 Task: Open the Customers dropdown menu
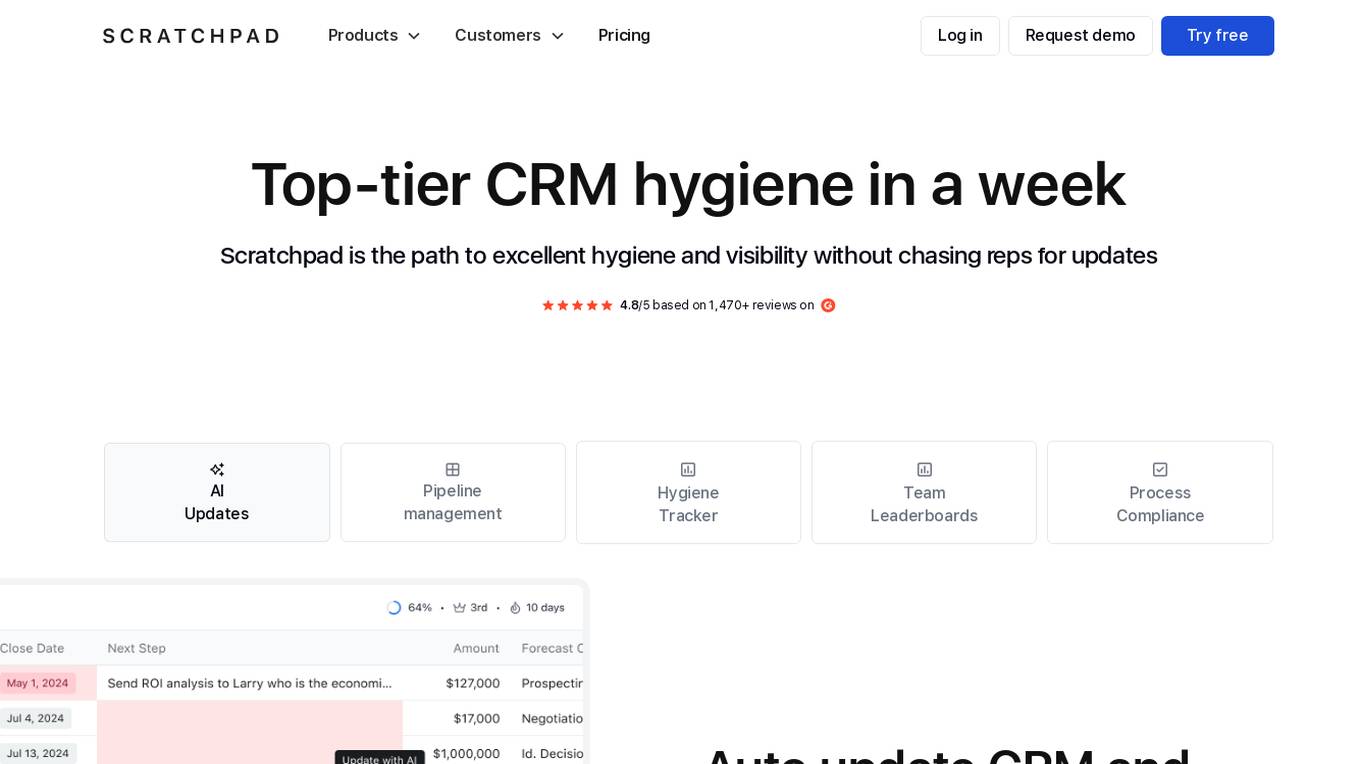pyautogui.click(x=510, y=35)
